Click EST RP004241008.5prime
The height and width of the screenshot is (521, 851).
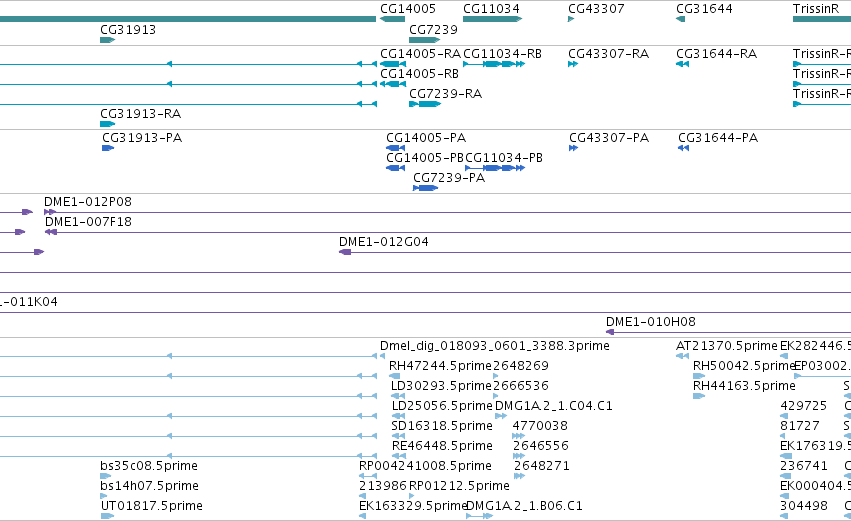(368, 476)
